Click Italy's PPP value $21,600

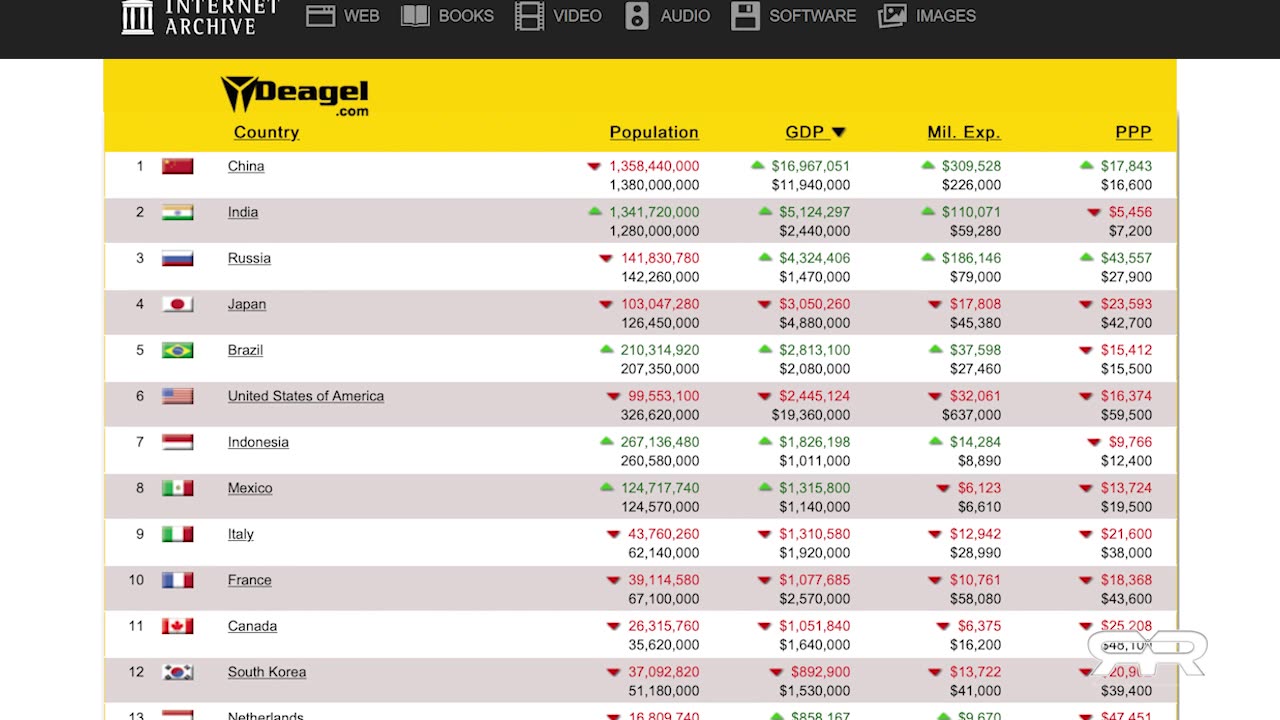click(x=1126, y=534)
